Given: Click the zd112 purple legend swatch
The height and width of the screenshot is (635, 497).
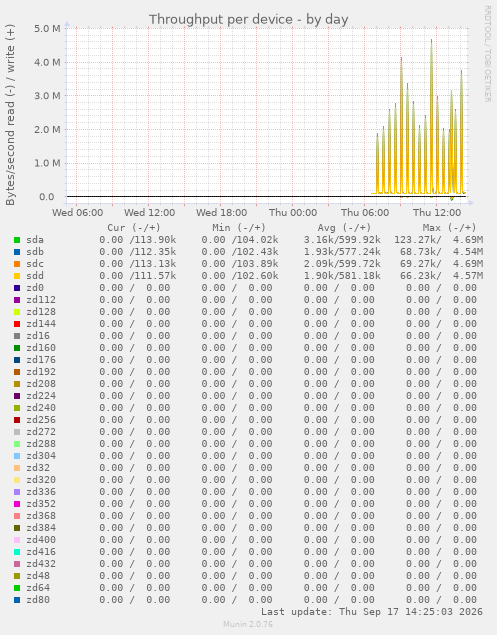Looking at the screenshot, I should [17, 300].
